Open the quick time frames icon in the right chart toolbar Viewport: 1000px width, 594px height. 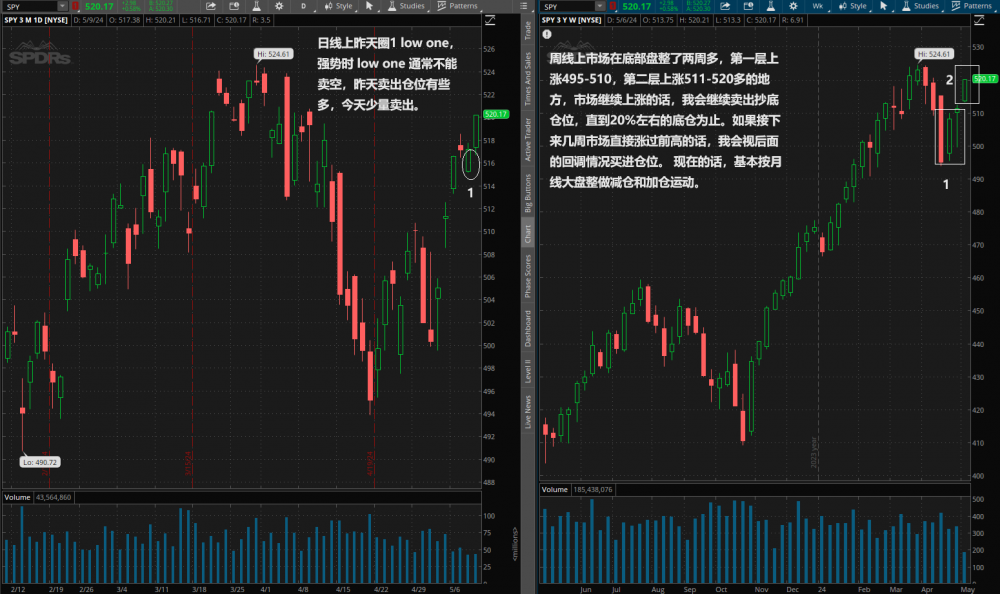[749, 6]
